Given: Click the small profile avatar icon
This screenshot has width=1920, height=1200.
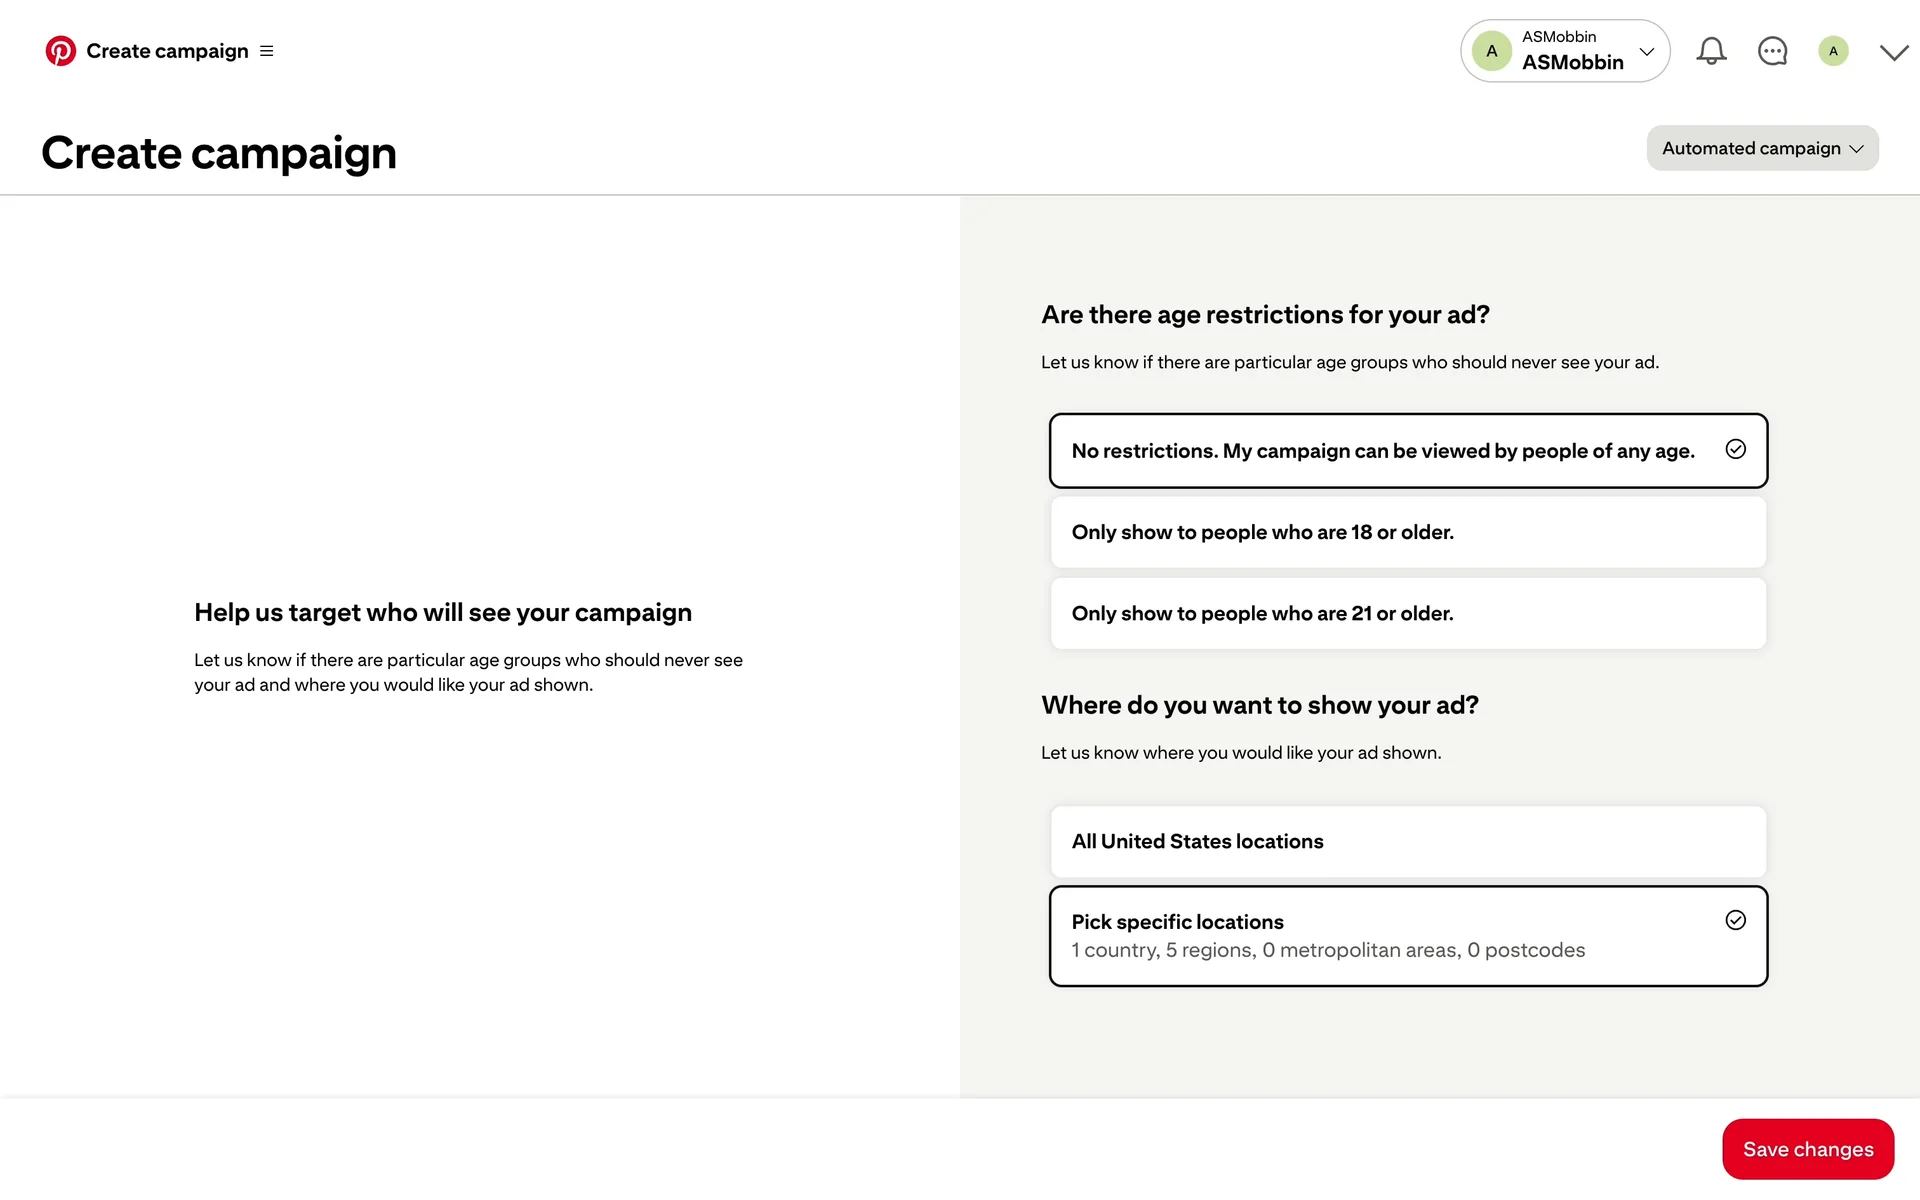Looking at the screenshot, I should (x=1833, y=51).
